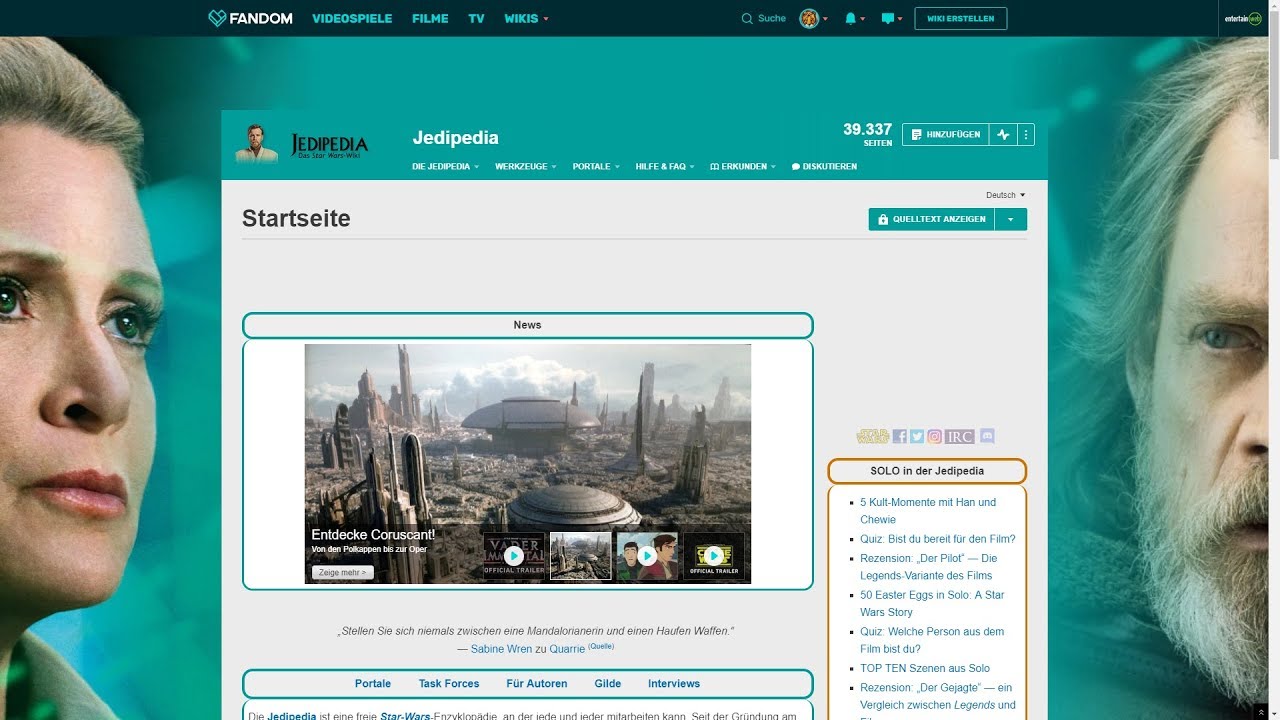Click the HINZUFÜGEN button
The image size is (1280, 720).
tap(946, 134)
